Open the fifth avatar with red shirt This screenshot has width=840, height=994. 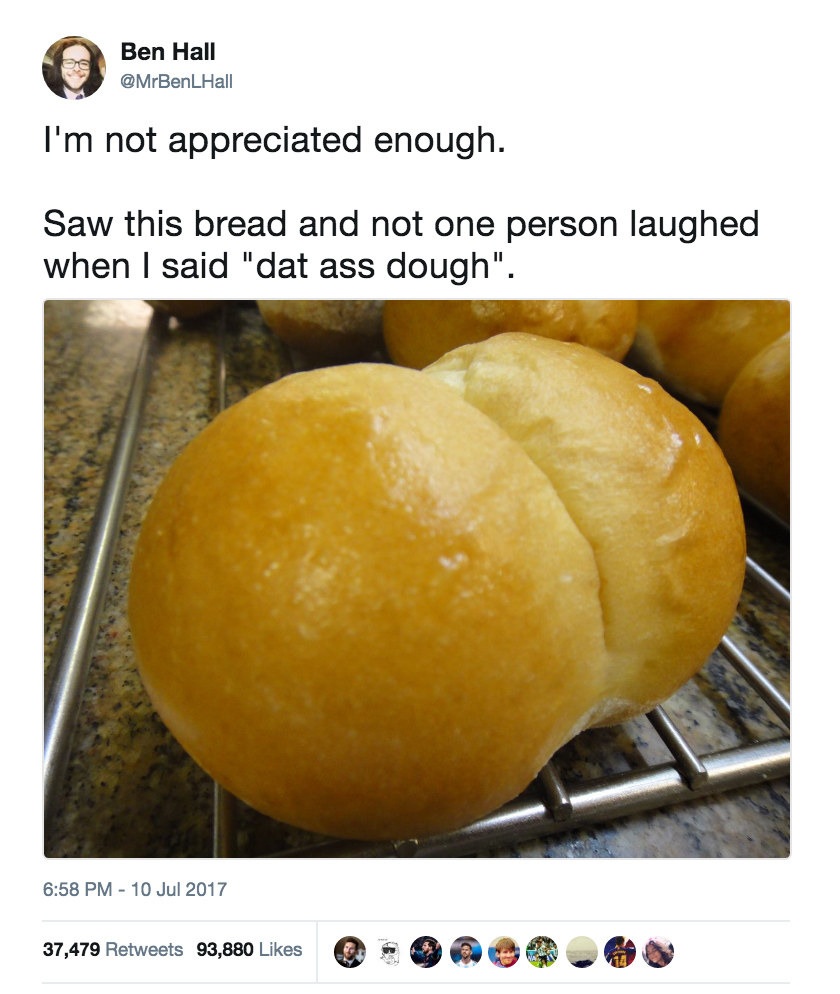click(505, 952)
